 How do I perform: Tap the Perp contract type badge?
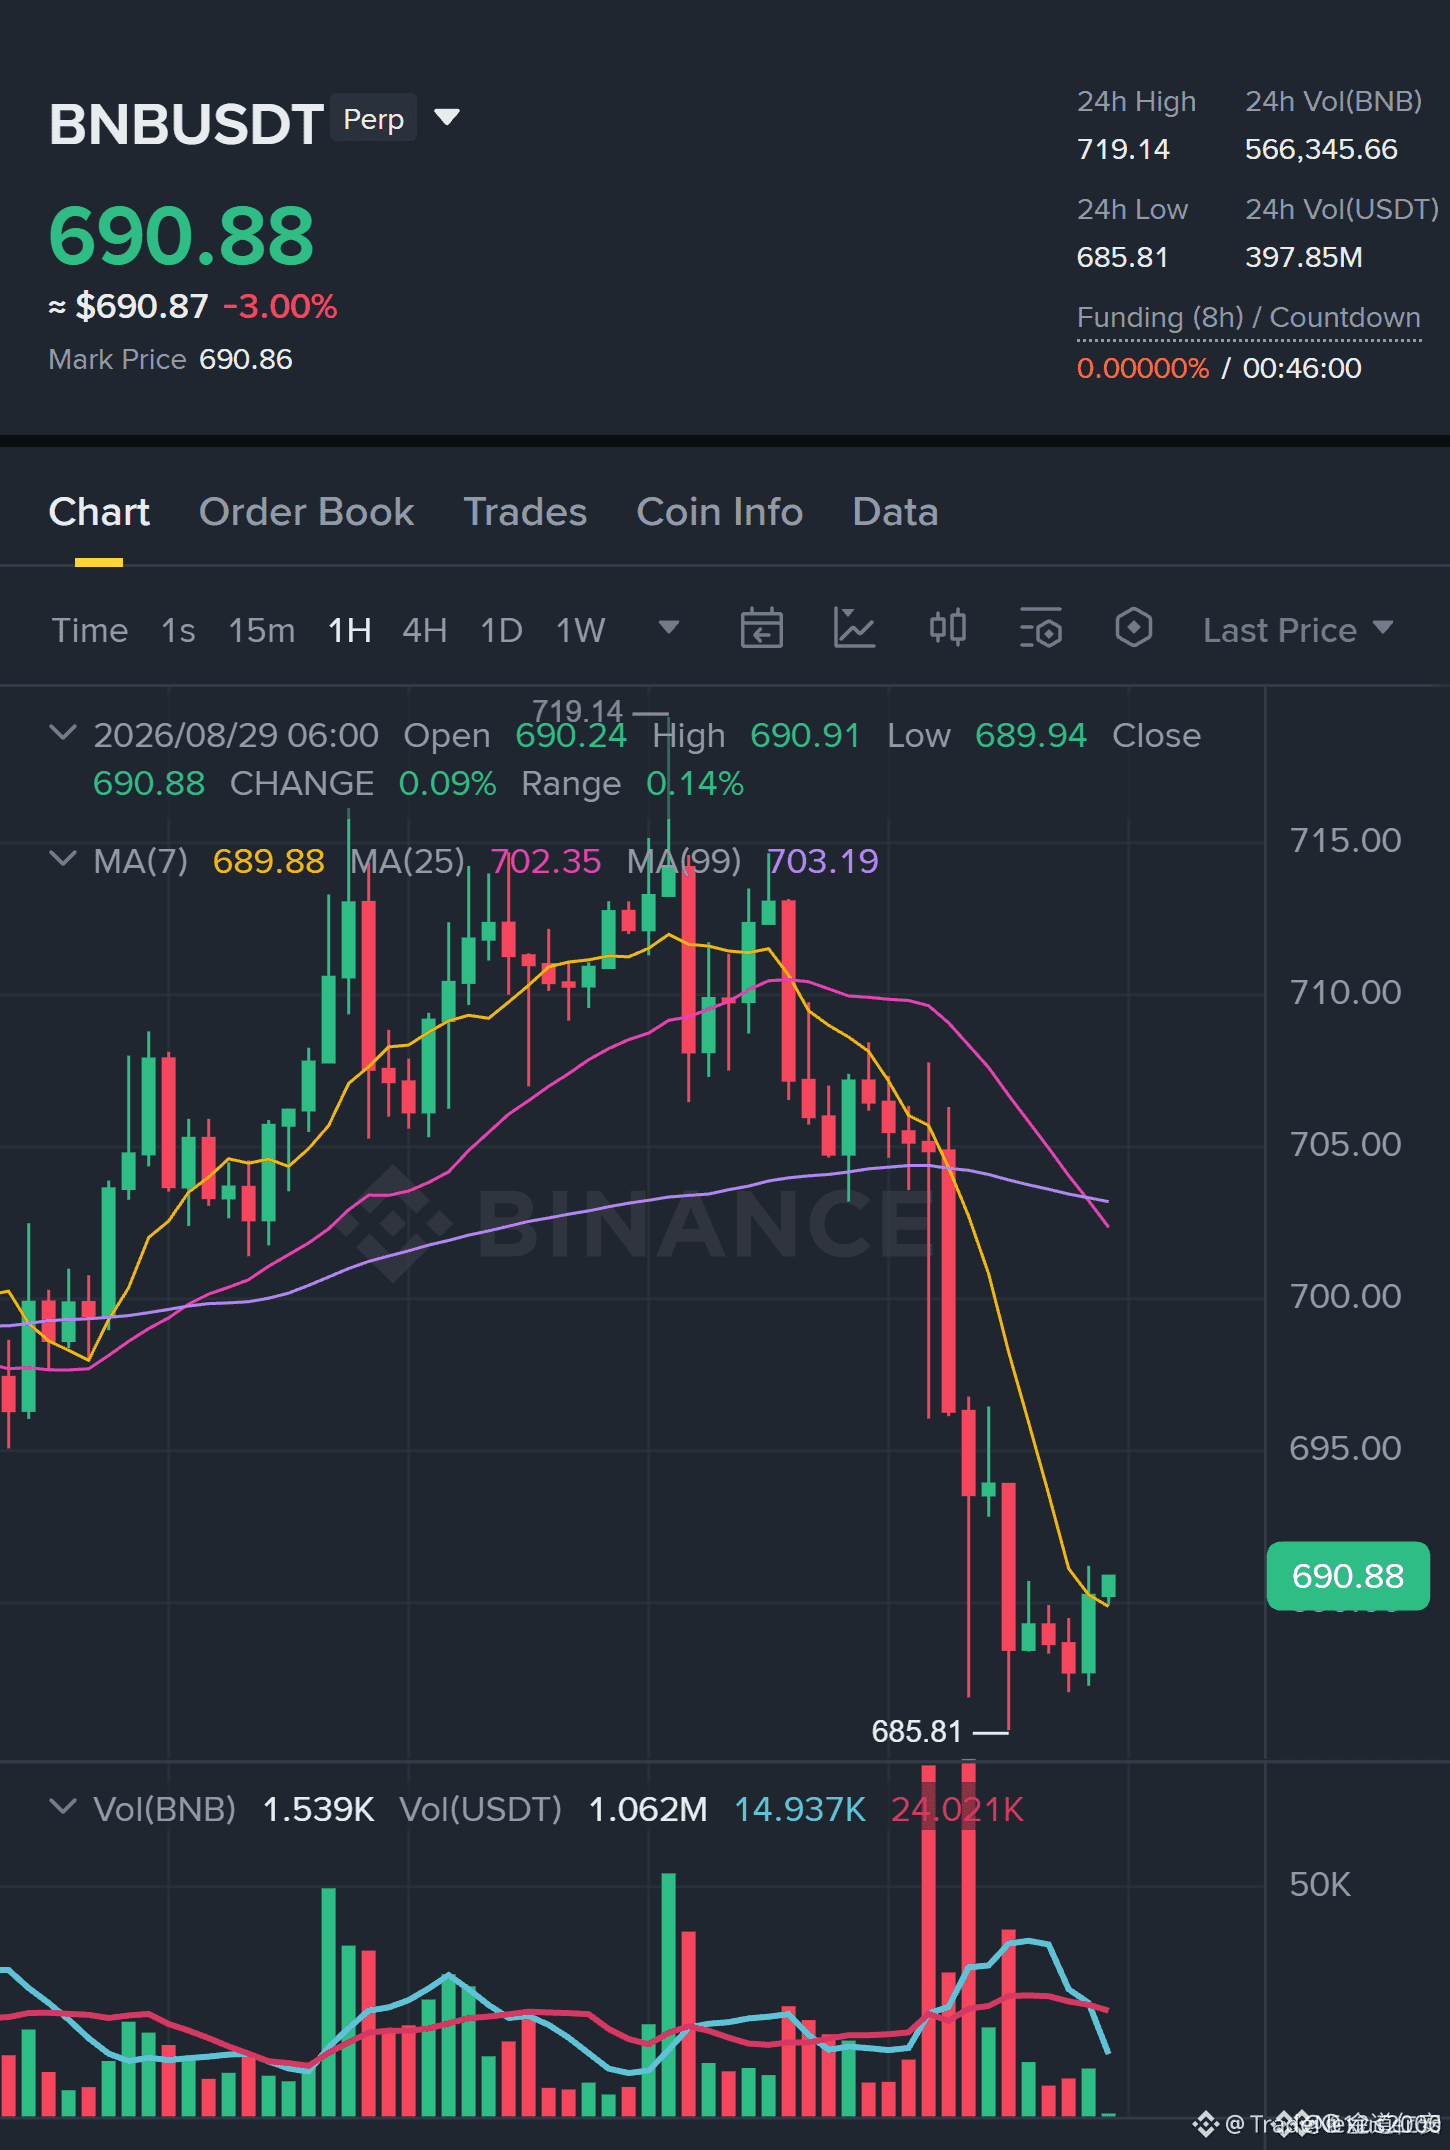(373, 118)
